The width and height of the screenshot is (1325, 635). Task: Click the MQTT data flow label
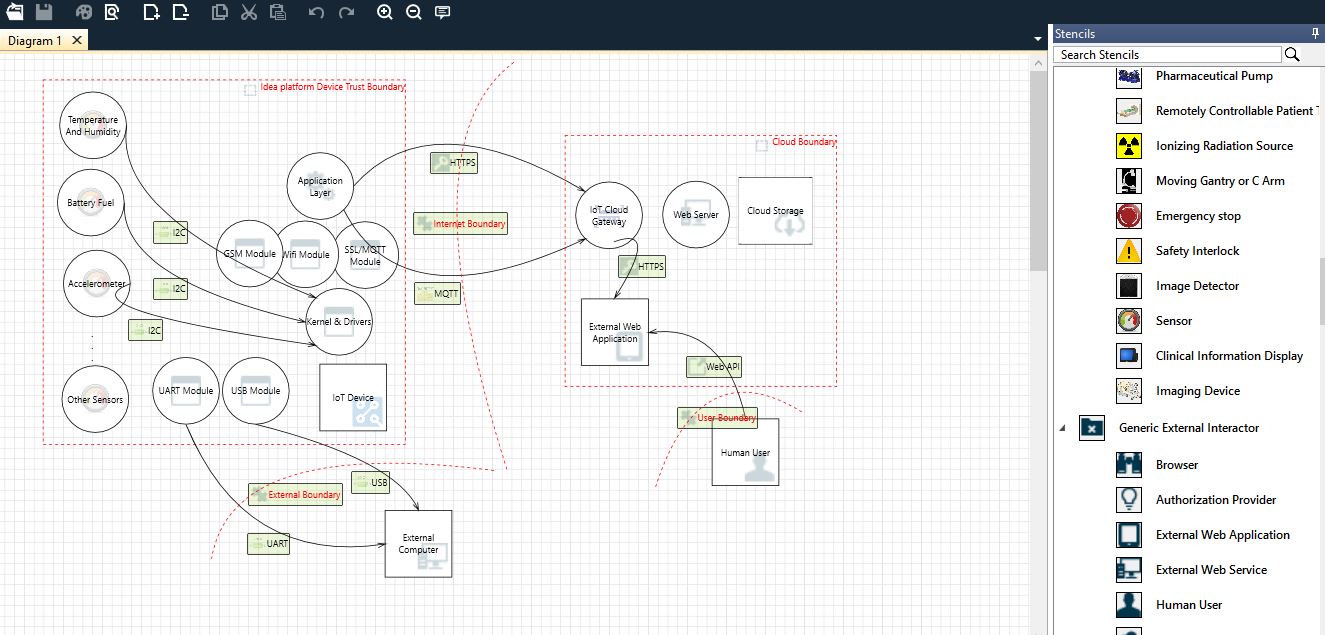(438, 294)
